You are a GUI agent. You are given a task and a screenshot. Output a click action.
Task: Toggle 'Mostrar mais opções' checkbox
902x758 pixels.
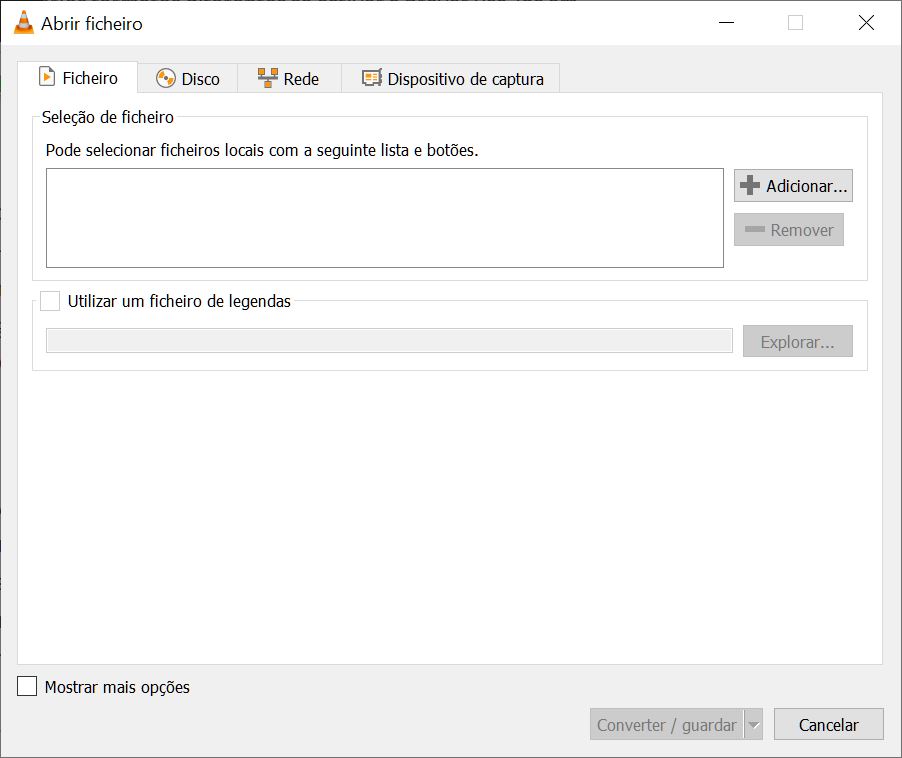coord(27,686)
